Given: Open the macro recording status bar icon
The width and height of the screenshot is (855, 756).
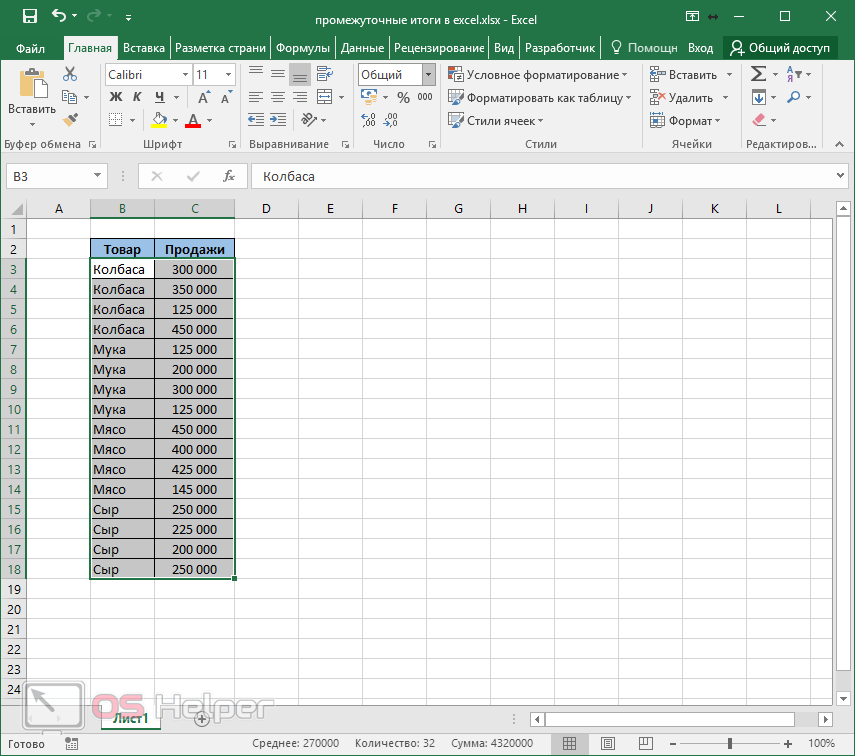Looking at the screenshot, I should pos(71,743).
